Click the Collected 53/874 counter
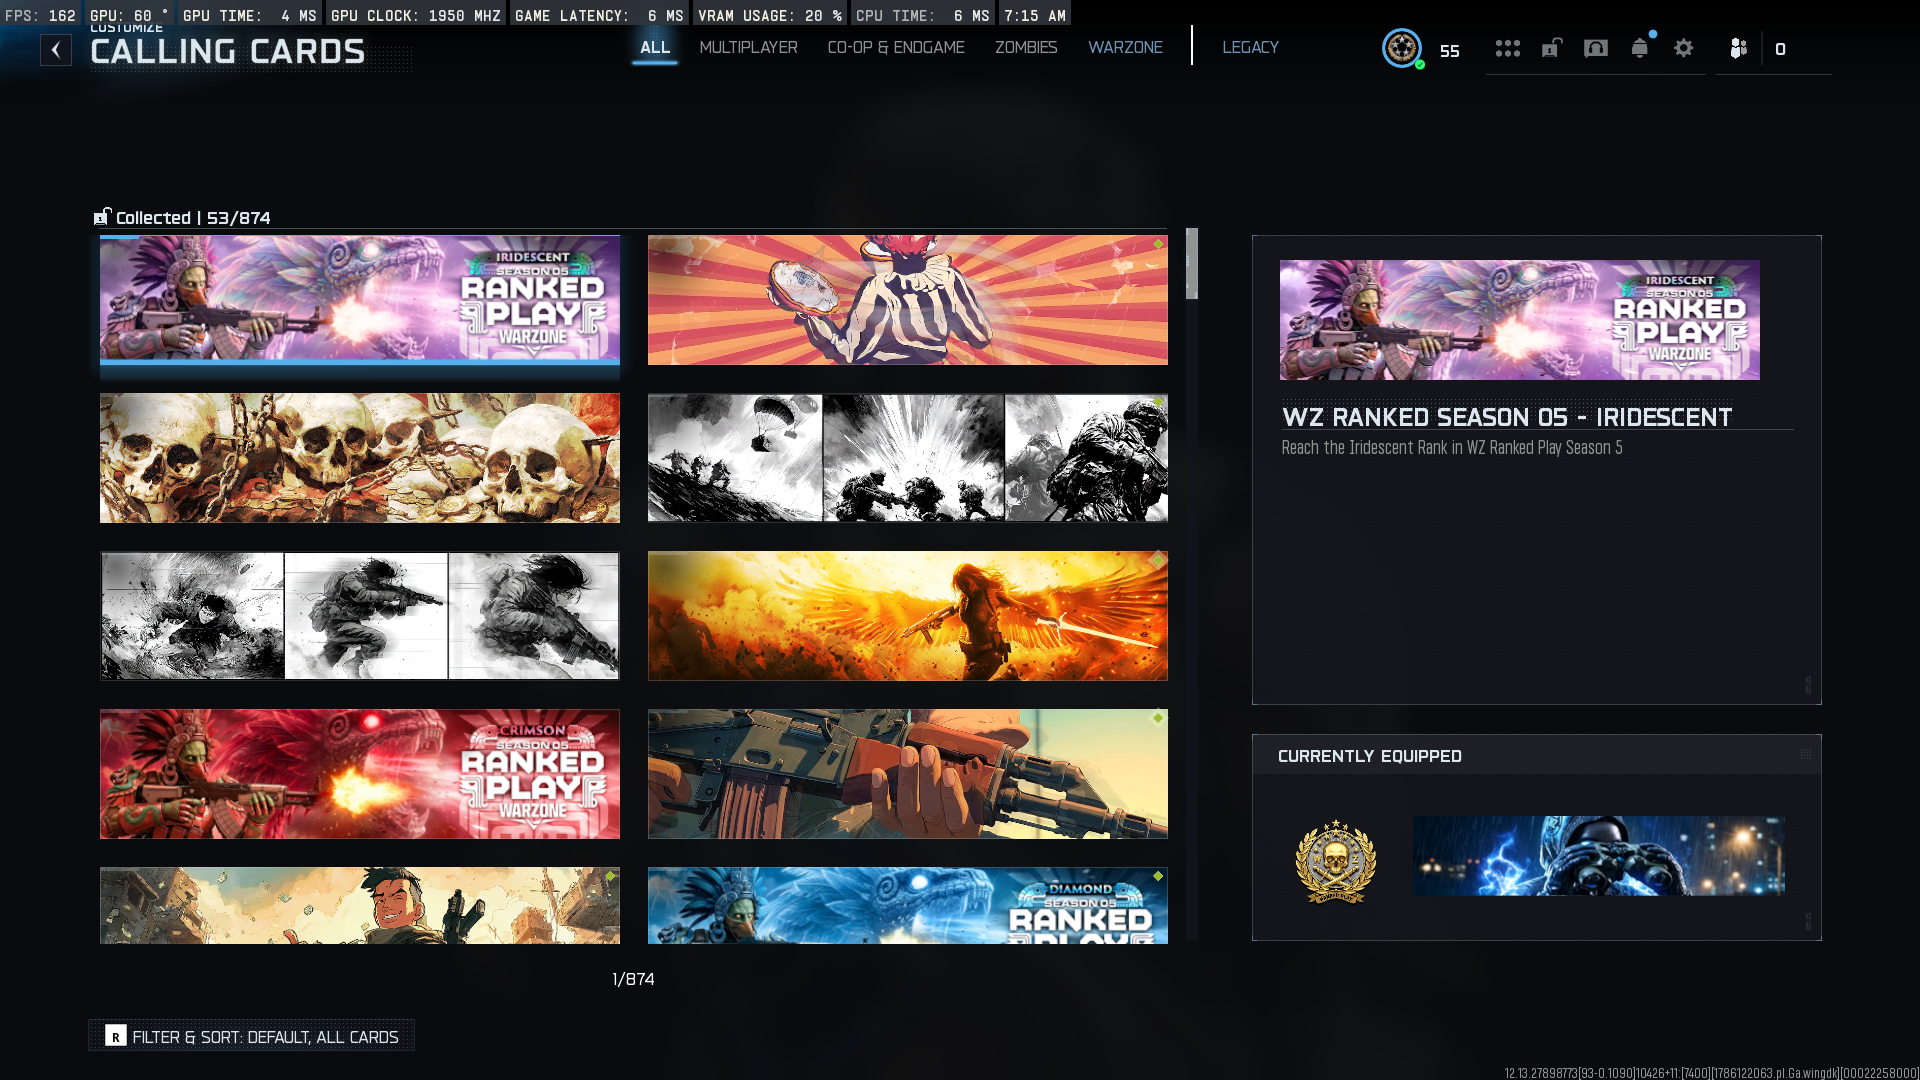 193,218
